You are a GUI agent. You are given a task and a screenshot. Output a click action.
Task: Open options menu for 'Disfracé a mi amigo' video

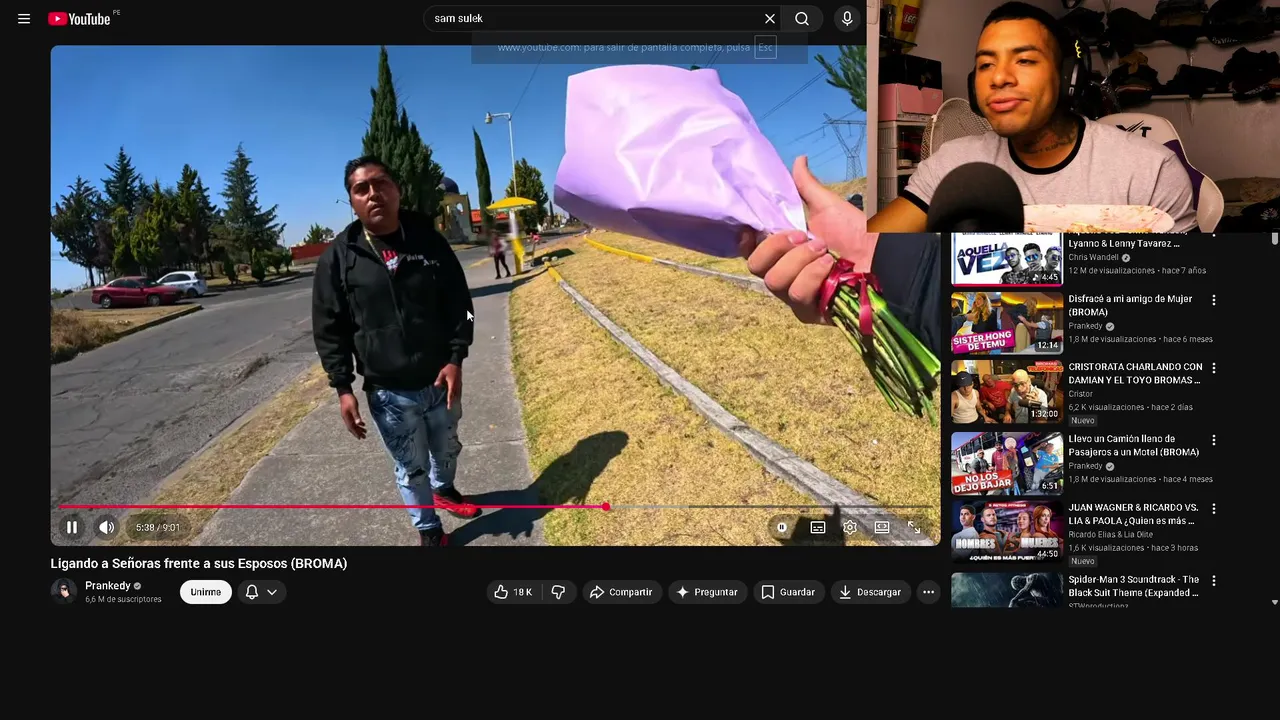[1214, 300]
